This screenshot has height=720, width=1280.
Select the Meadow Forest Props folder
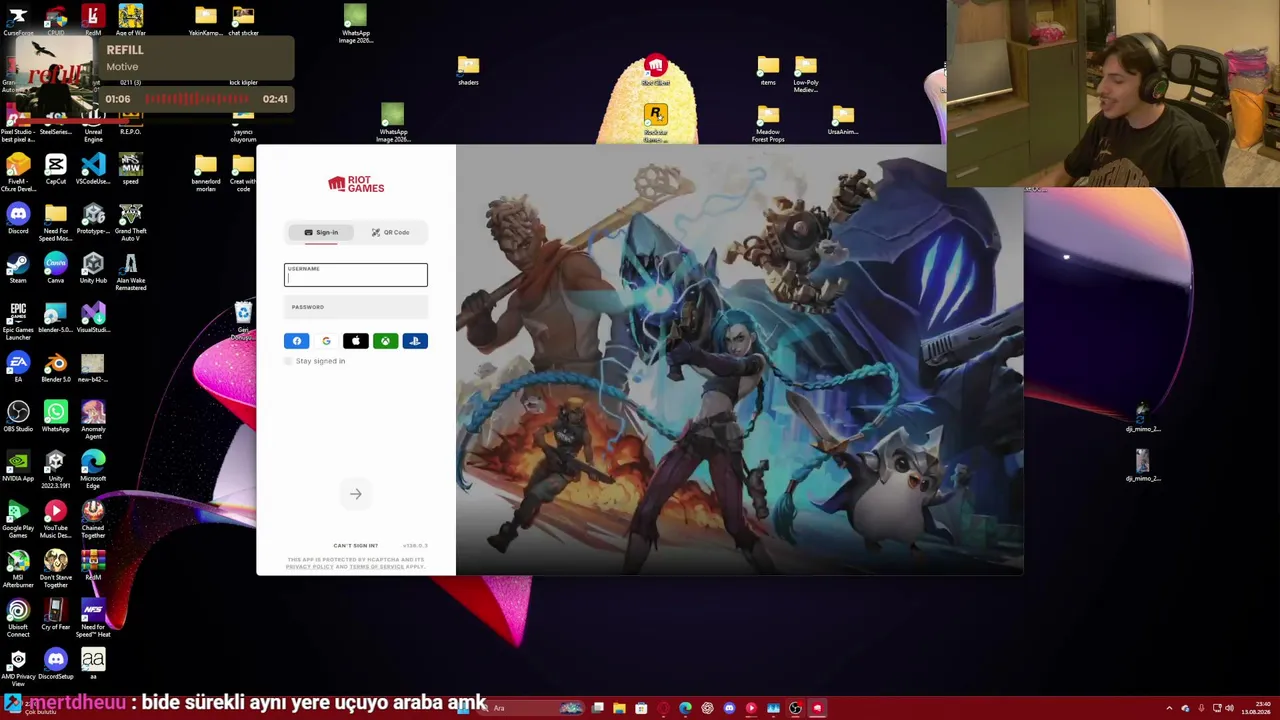768,125
